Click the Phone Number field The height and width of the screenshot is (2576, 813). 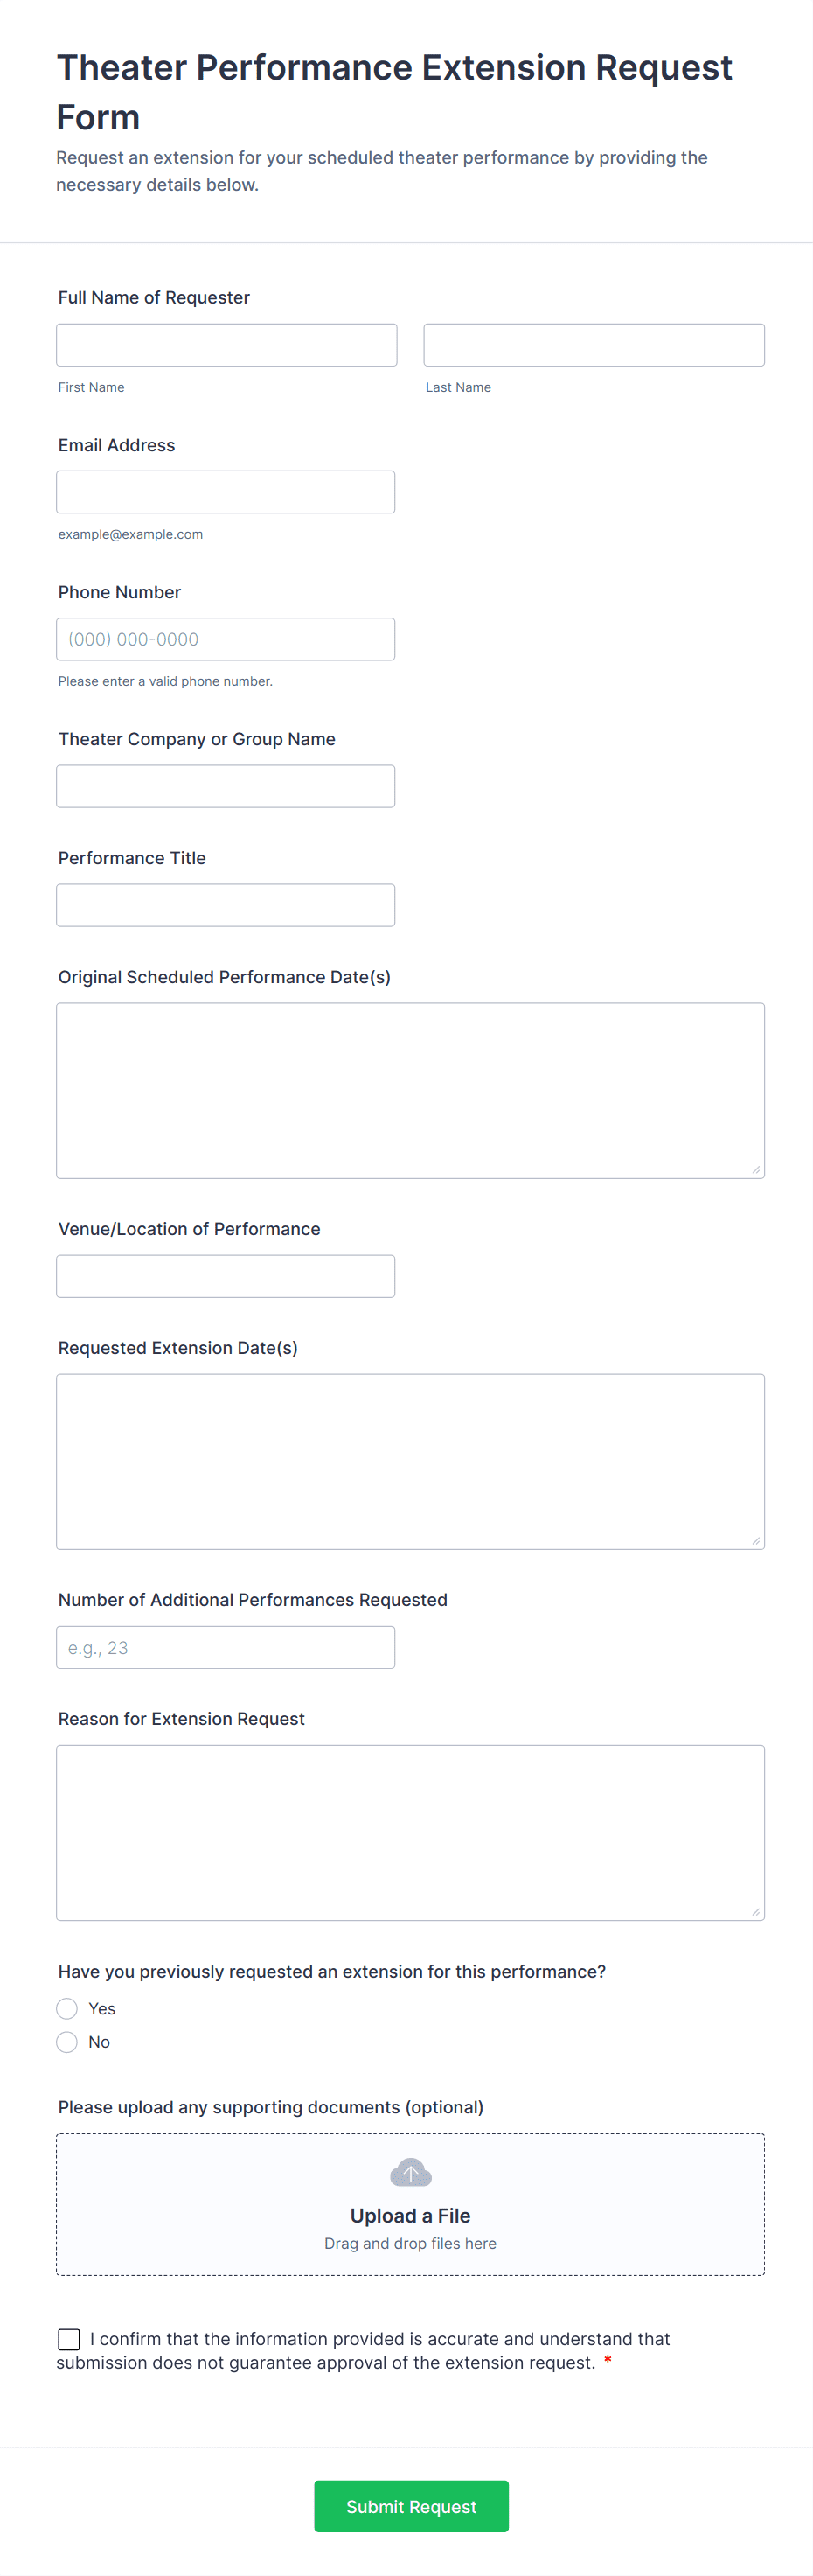[225, 639]
